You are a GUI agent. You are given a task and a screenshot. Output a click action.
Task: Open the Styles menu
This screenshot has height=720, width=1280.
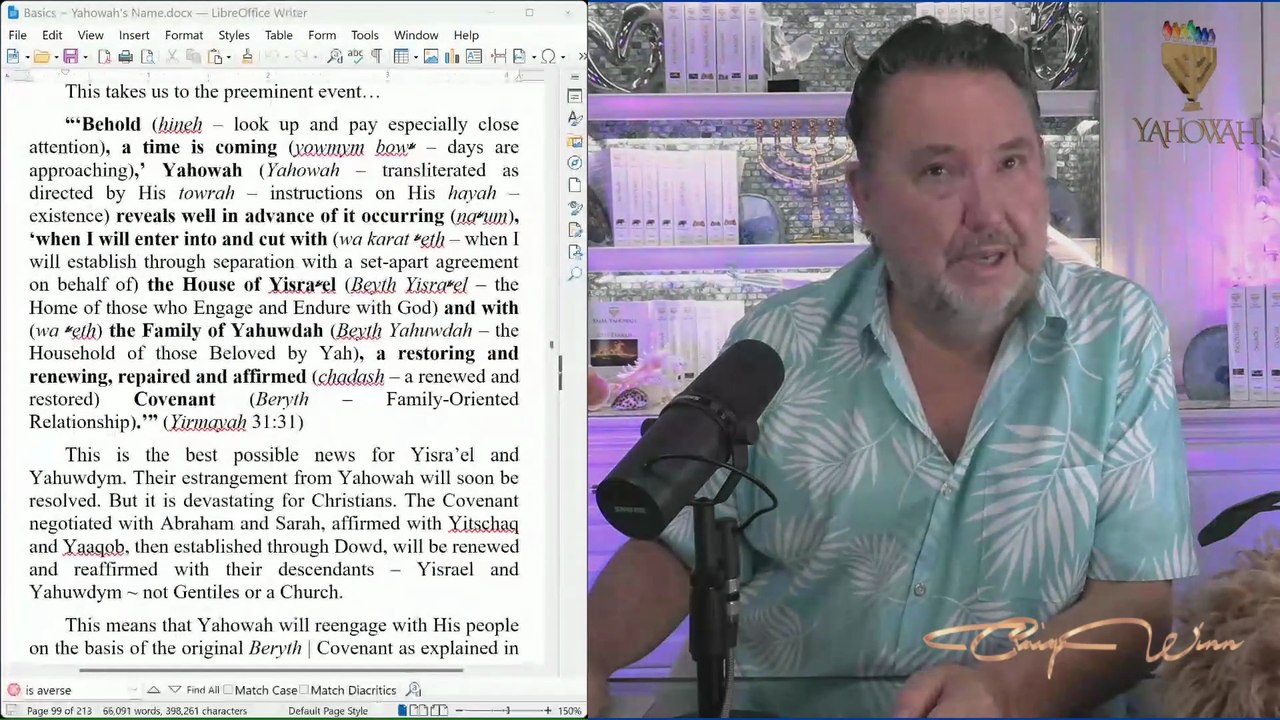(234, 35)
